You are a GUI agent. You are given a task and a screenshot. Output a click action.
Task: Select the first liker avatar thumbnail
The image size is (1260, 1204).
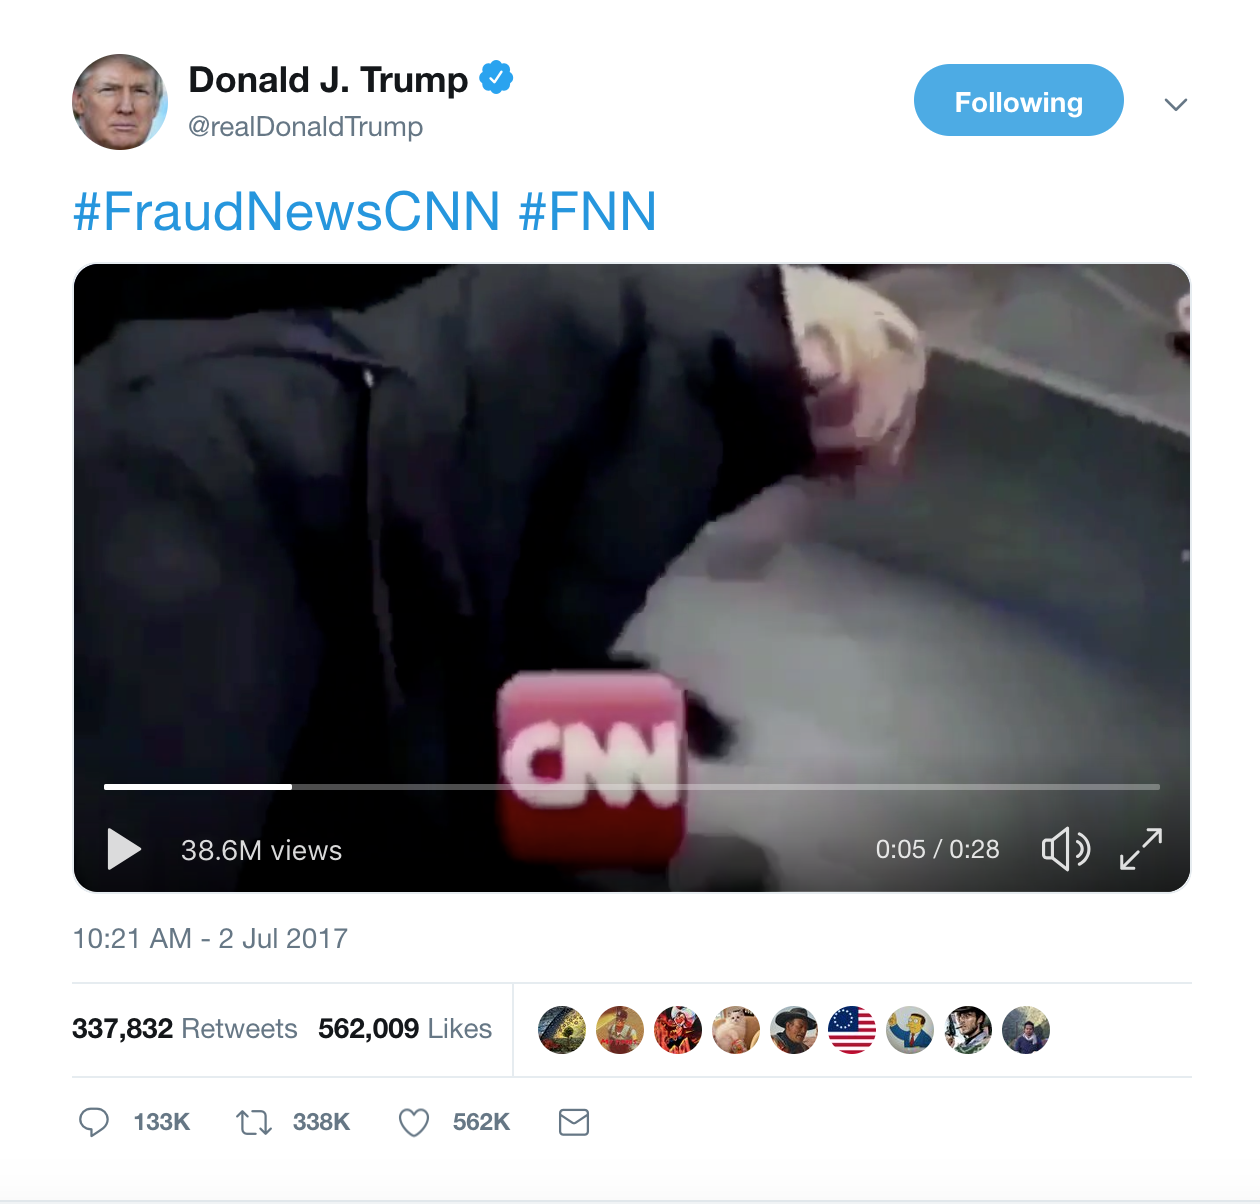[562, 1030]
